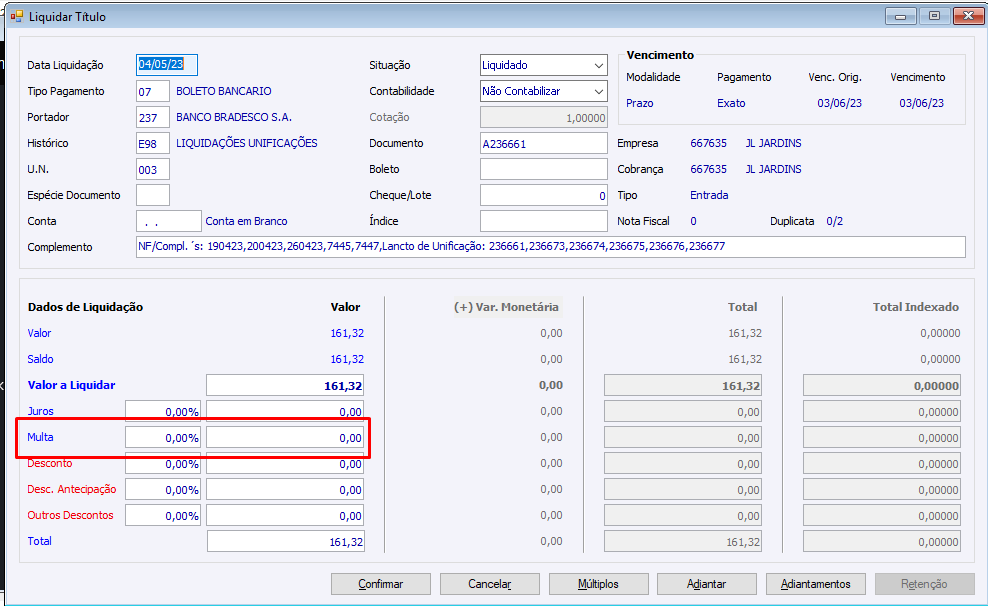Click the Adiantar button
Viewport: 988px width, 606px height.
(706, 584)
